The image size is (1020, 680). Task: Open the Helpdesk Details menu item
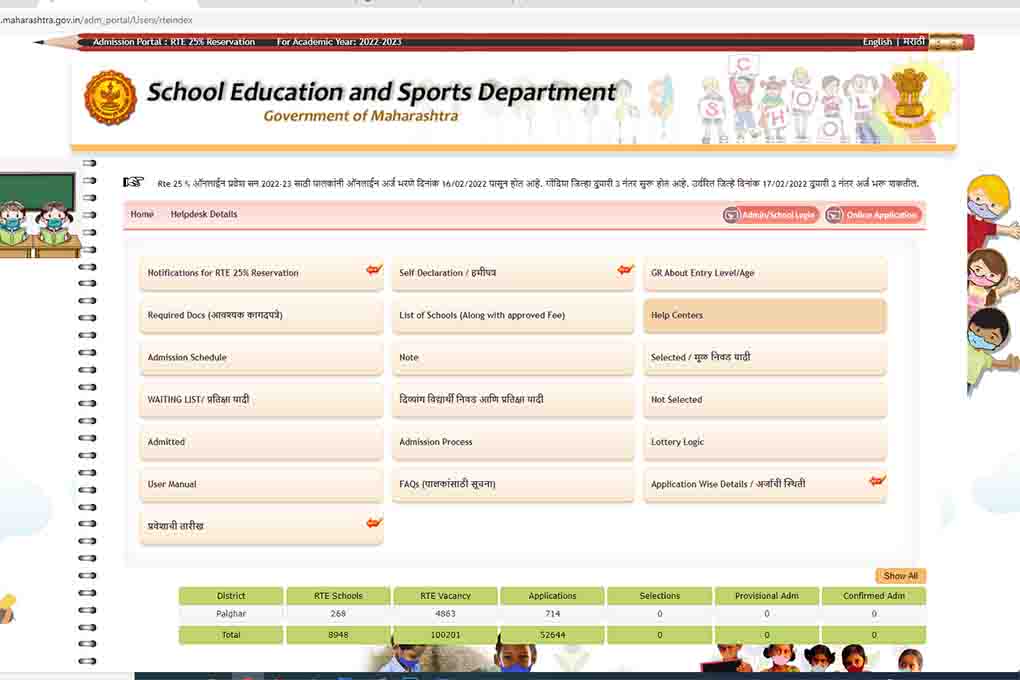[204, 214]
